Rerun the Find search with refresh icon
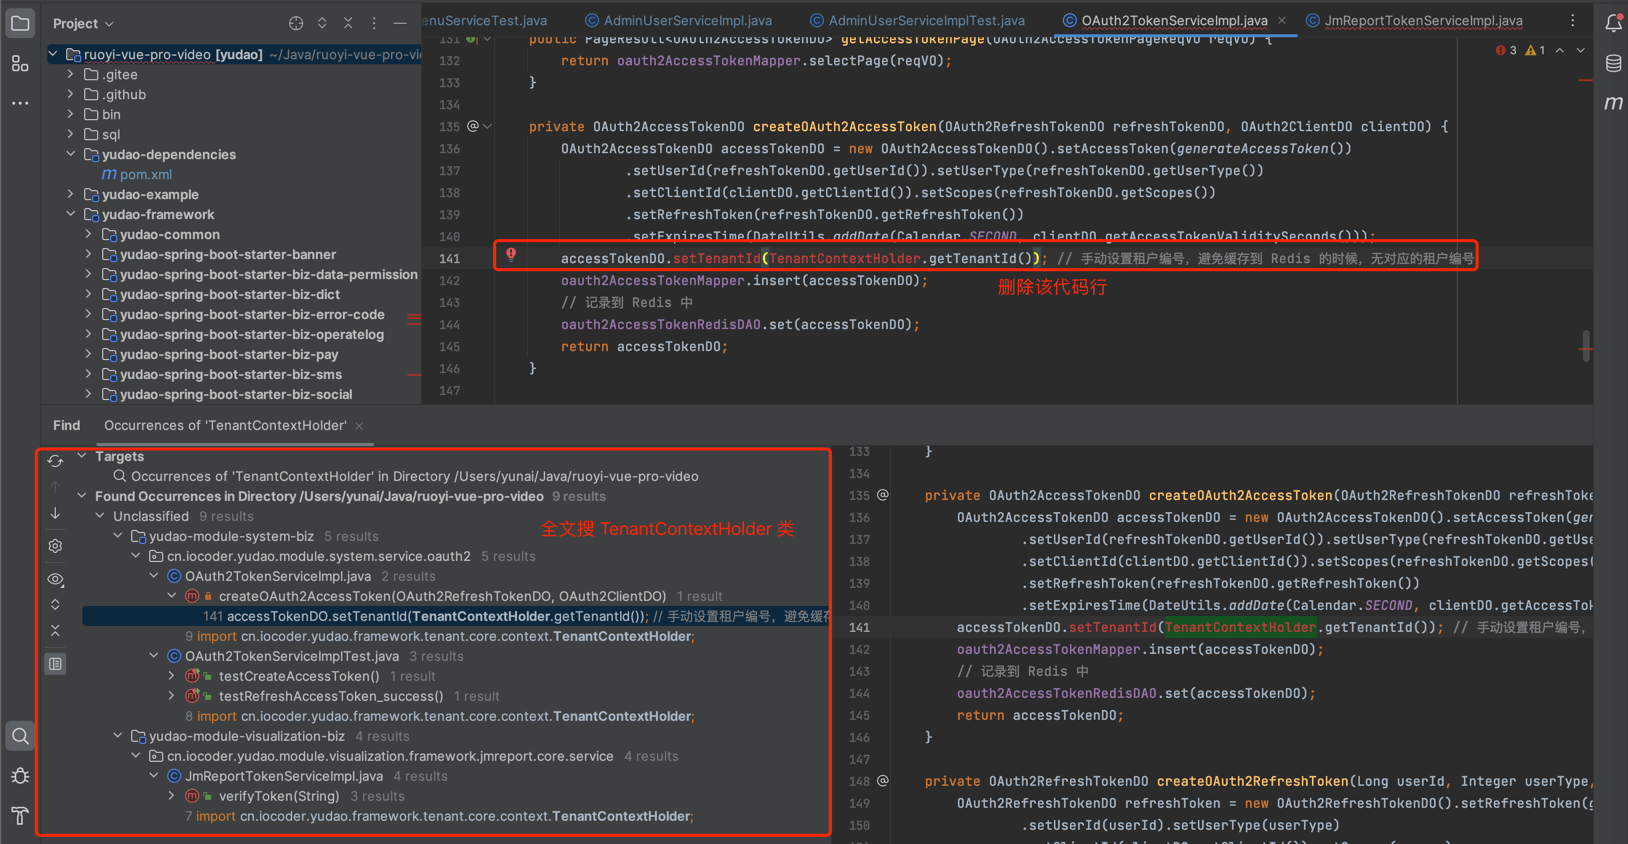 tap(55, 461)
